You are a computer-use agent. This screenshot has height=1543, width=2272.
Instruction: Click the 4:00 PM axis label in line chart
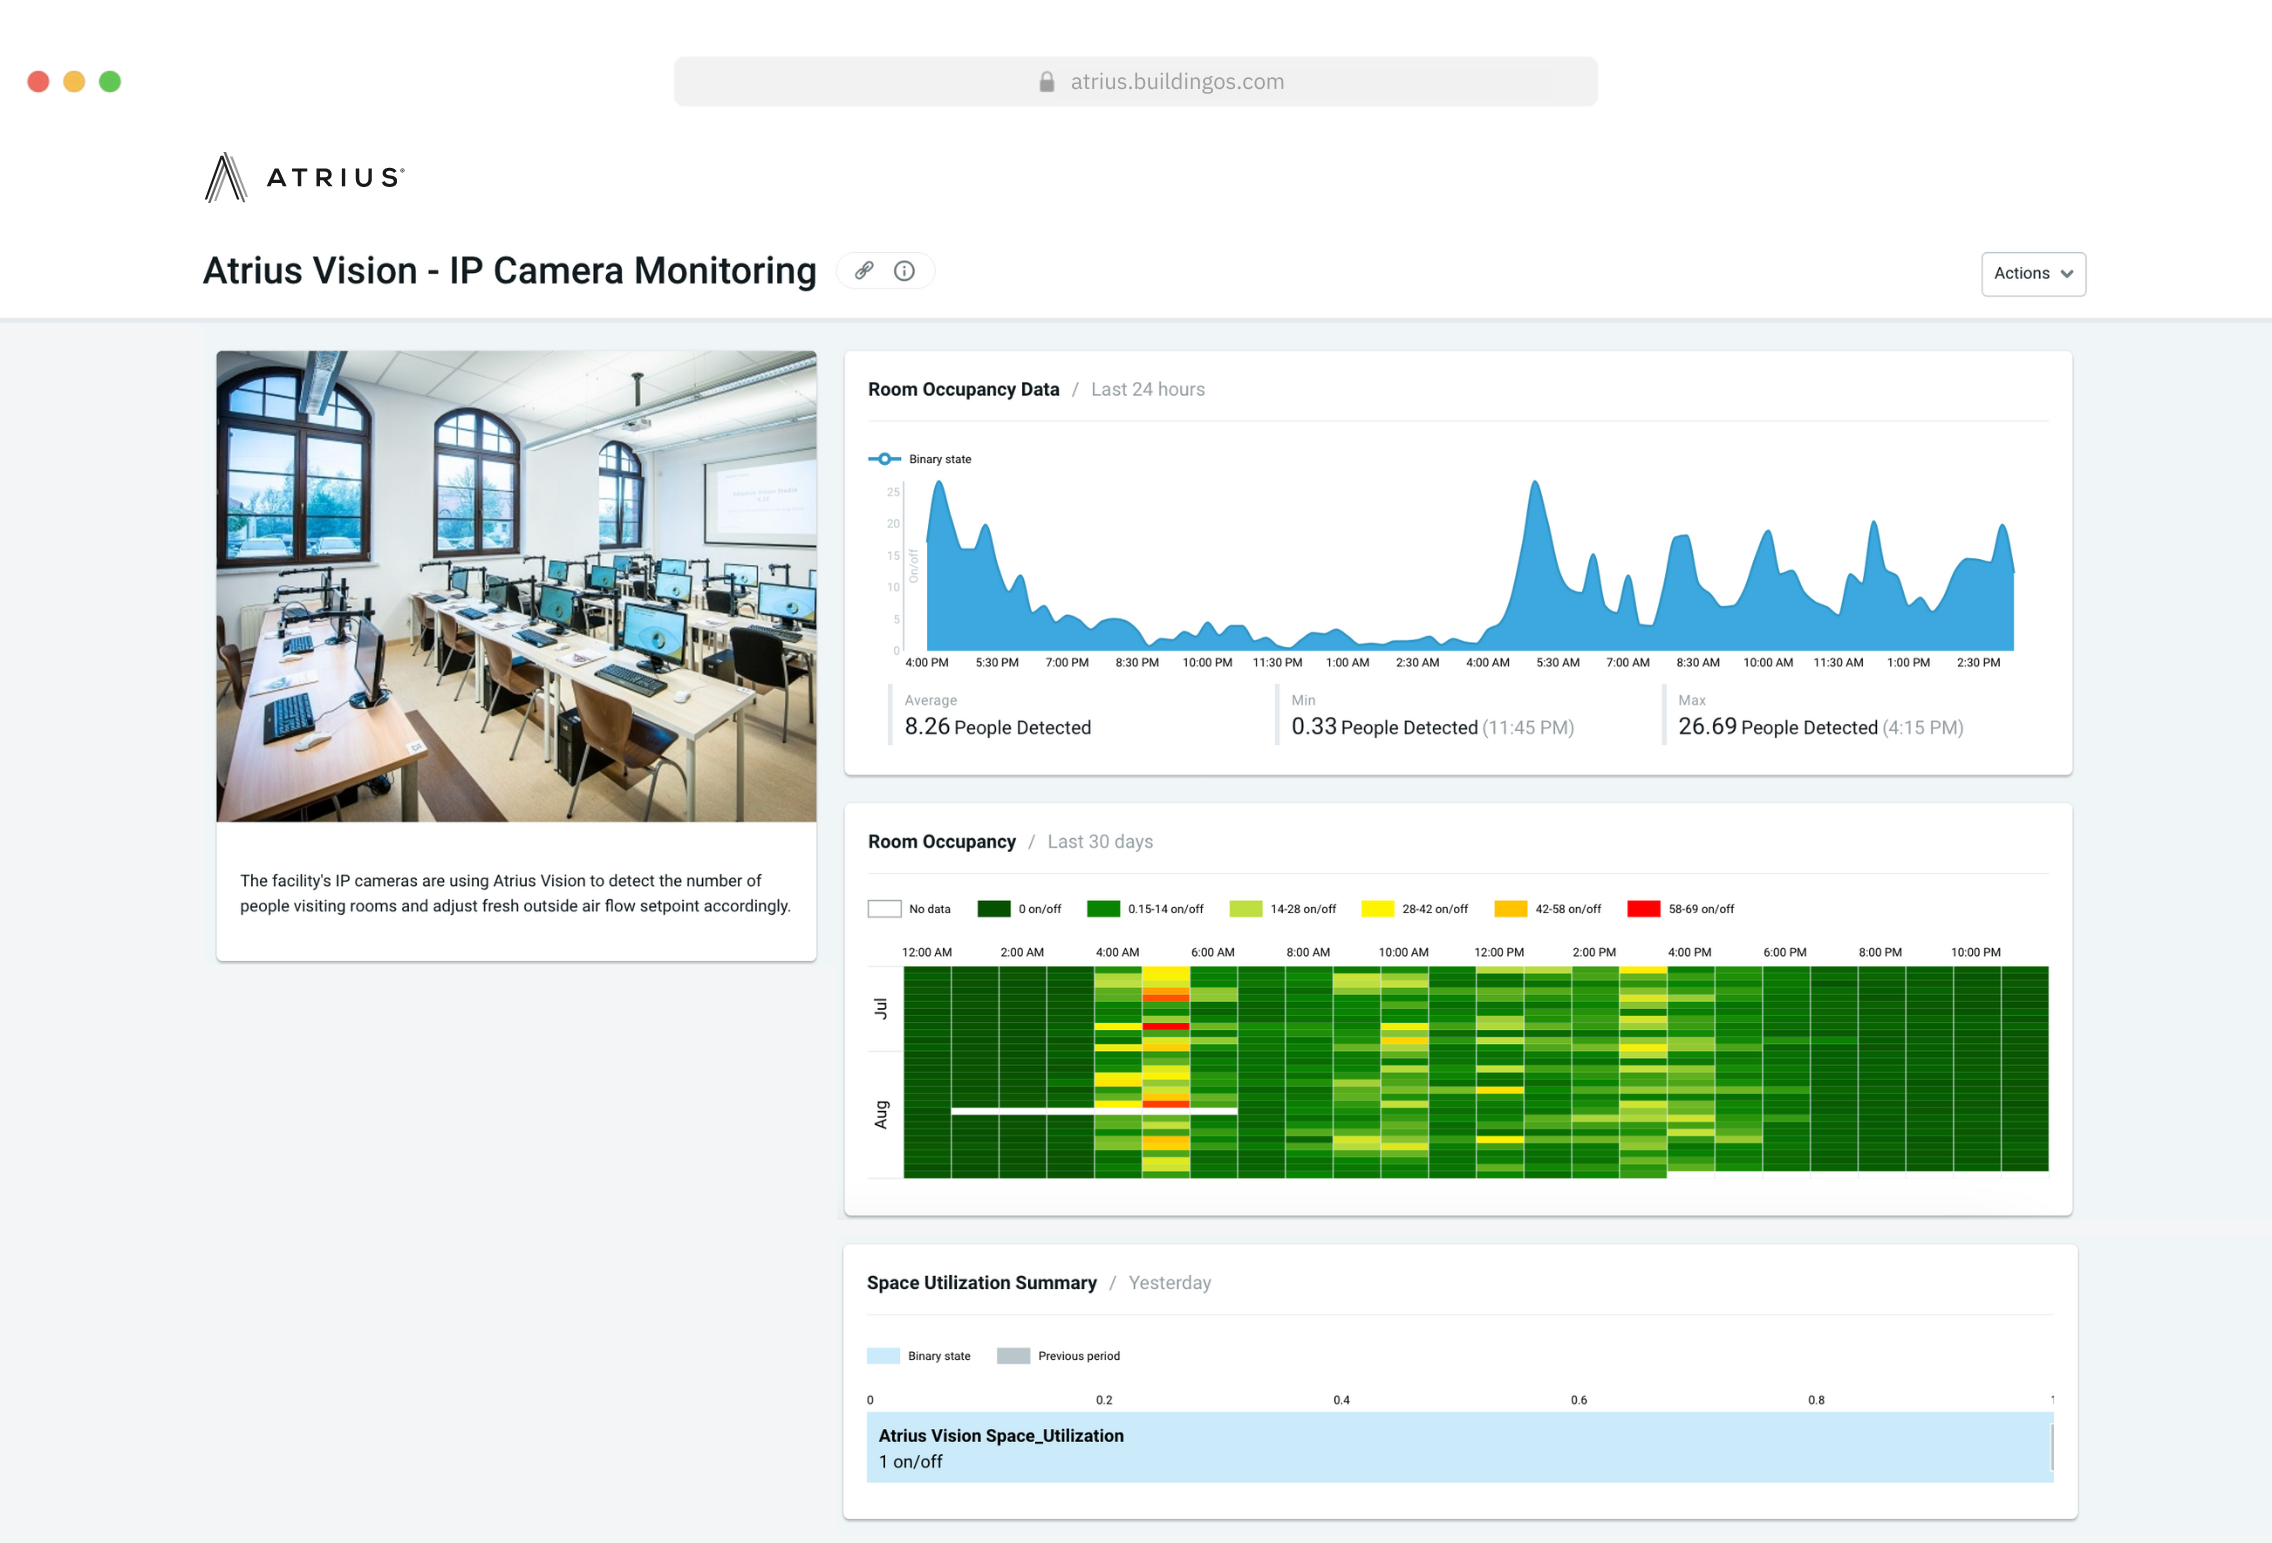pos(926,662)
